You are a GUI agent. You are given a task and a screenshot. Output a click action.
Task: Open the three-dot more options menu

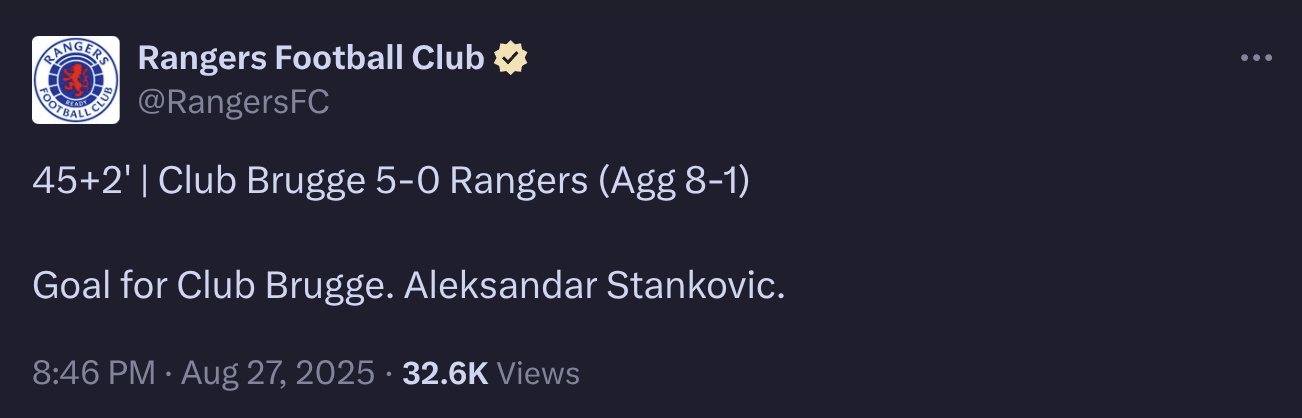(1256, 58)
